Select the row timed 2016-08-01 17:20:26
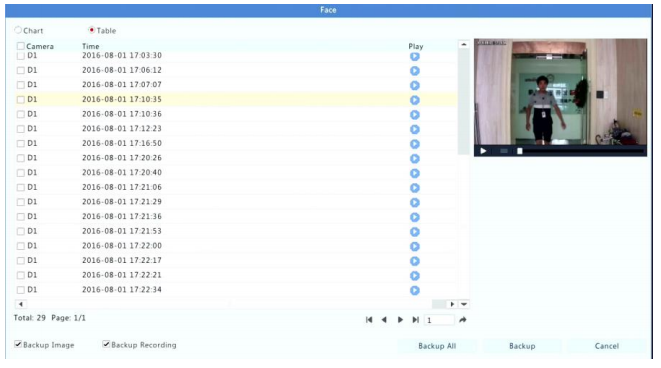Viewport: 661px width, 368px height. [236, 158]
